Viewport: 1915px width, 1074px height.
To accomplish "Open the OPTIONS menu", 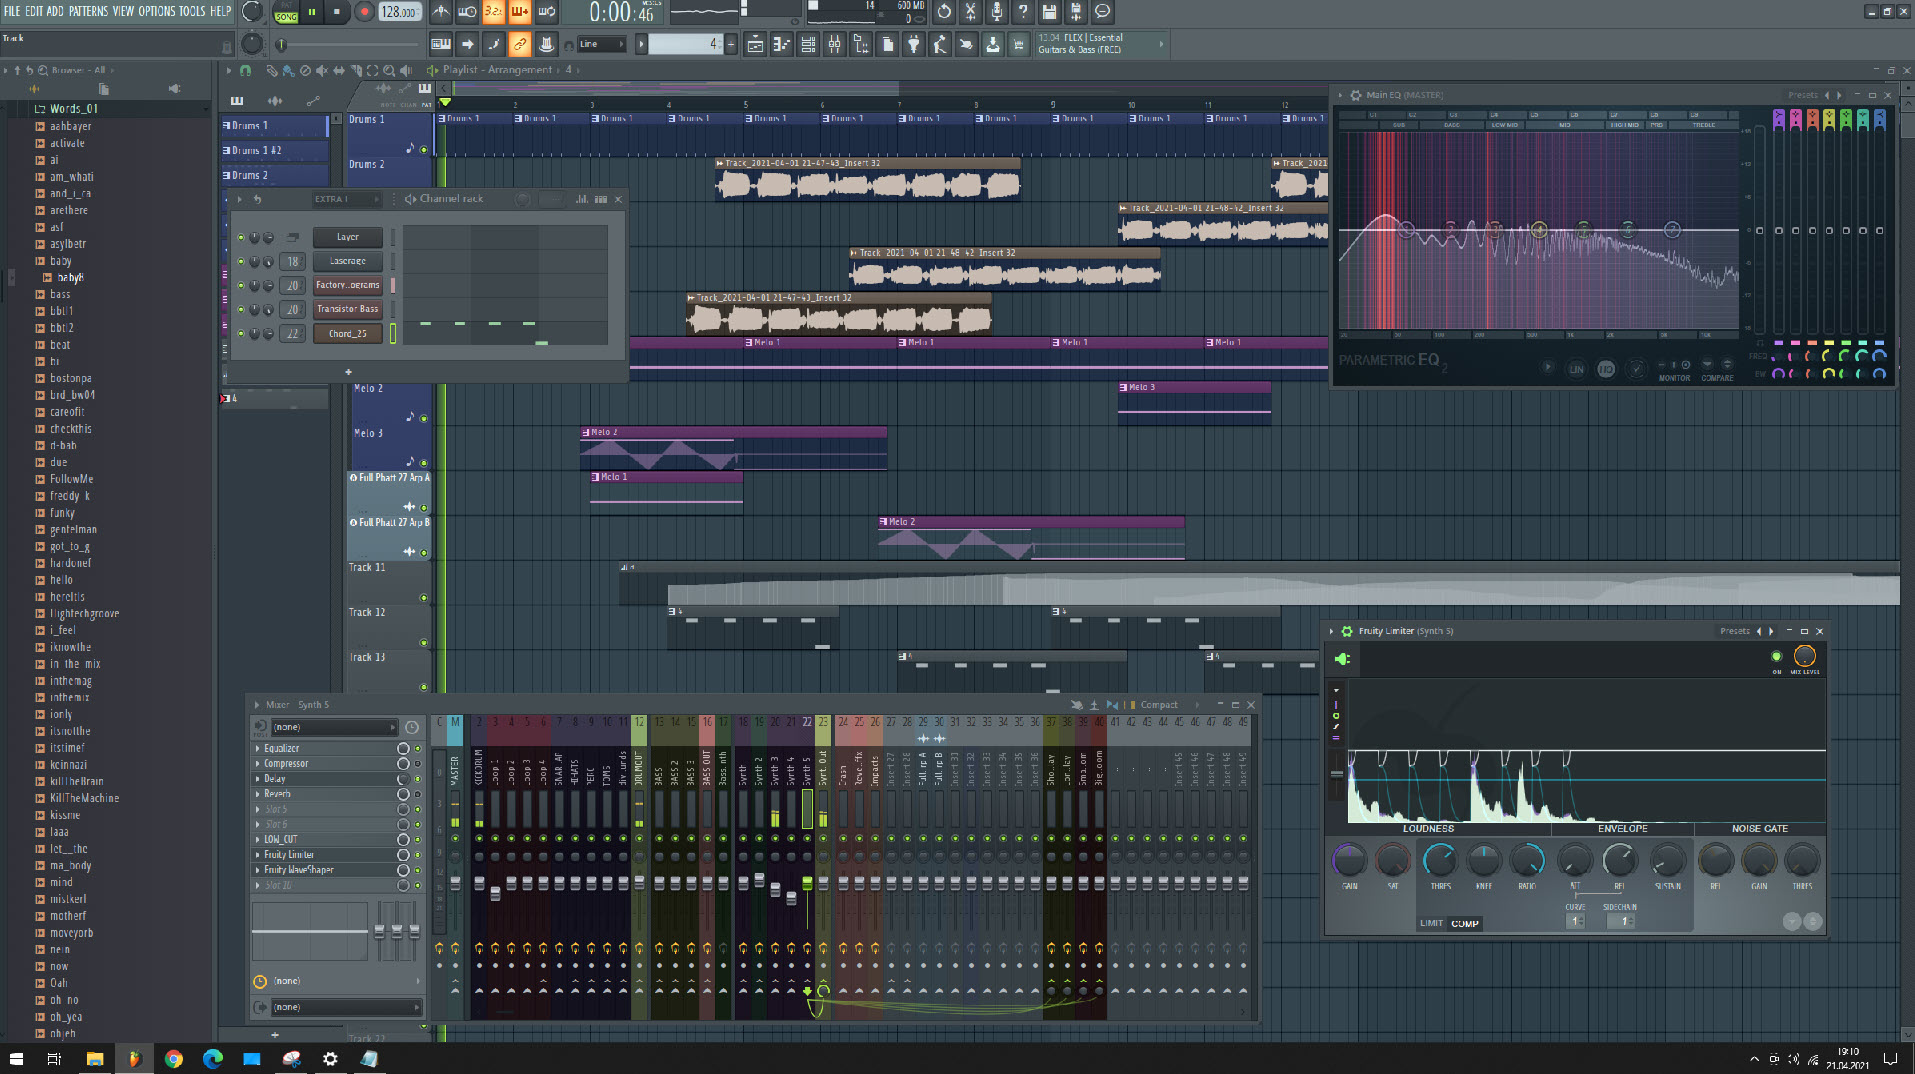I will pyautogui.click(x=157, y=11).
